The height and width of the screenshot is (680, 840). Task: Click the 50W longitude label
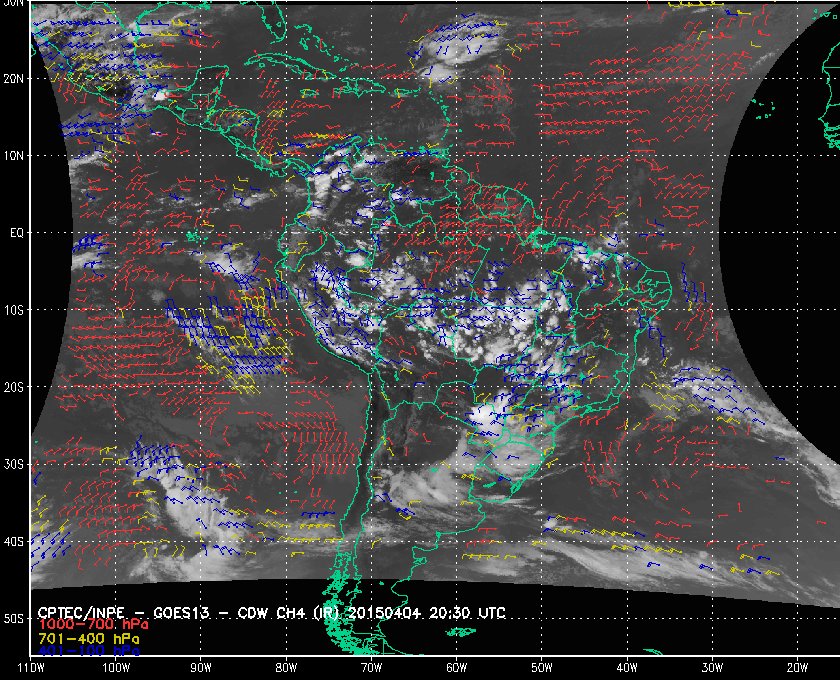542,668
